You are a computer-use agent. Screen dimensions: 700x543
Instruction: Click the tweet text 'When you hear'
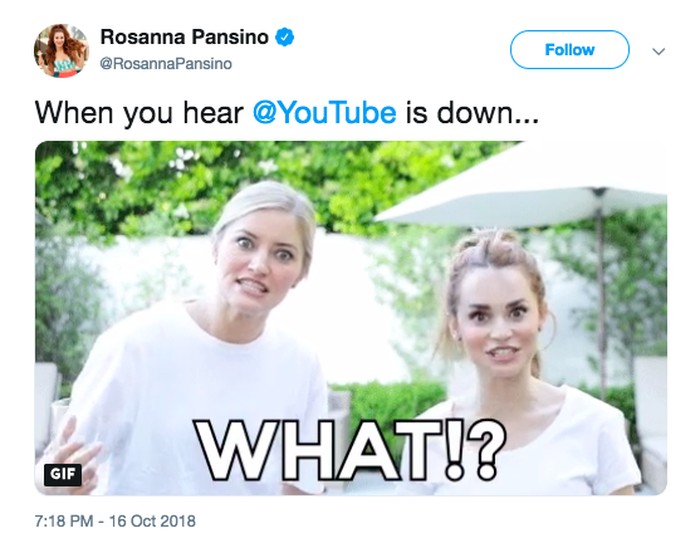(x=139, y=113)
